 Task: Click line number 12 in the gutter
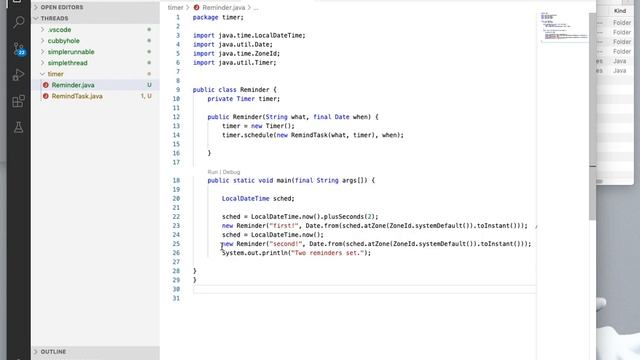176,117
